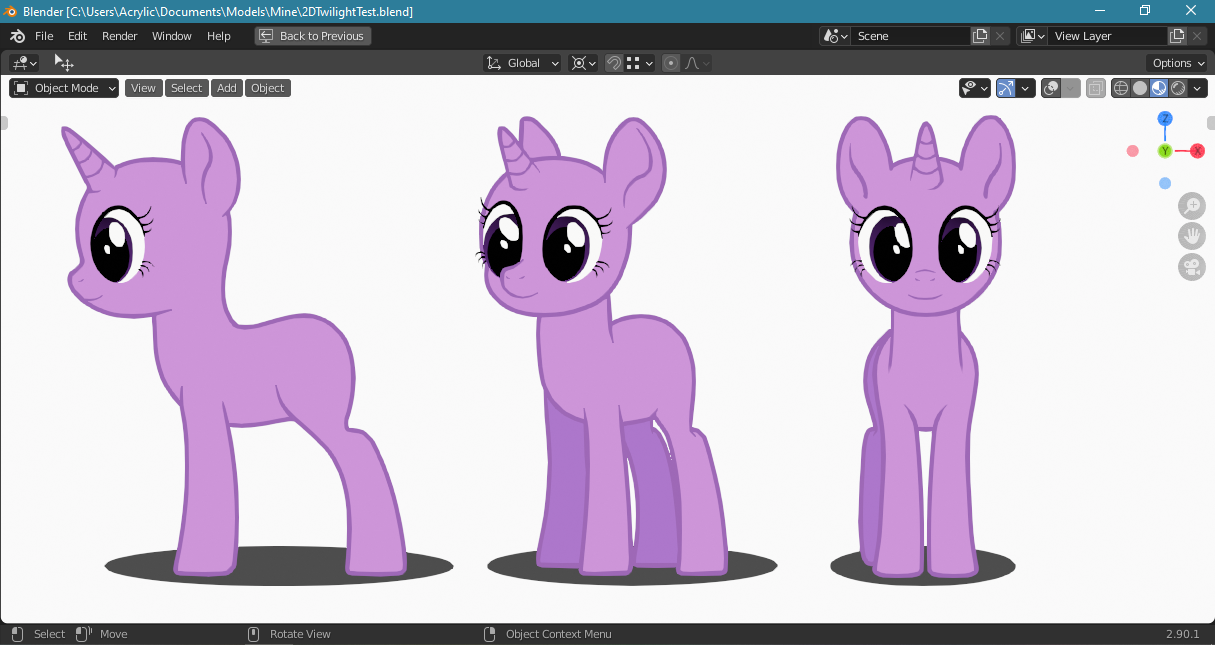Open the Render menu
Image resolution: width=1215 pixels, height=645 pixels.
point(120,36)
